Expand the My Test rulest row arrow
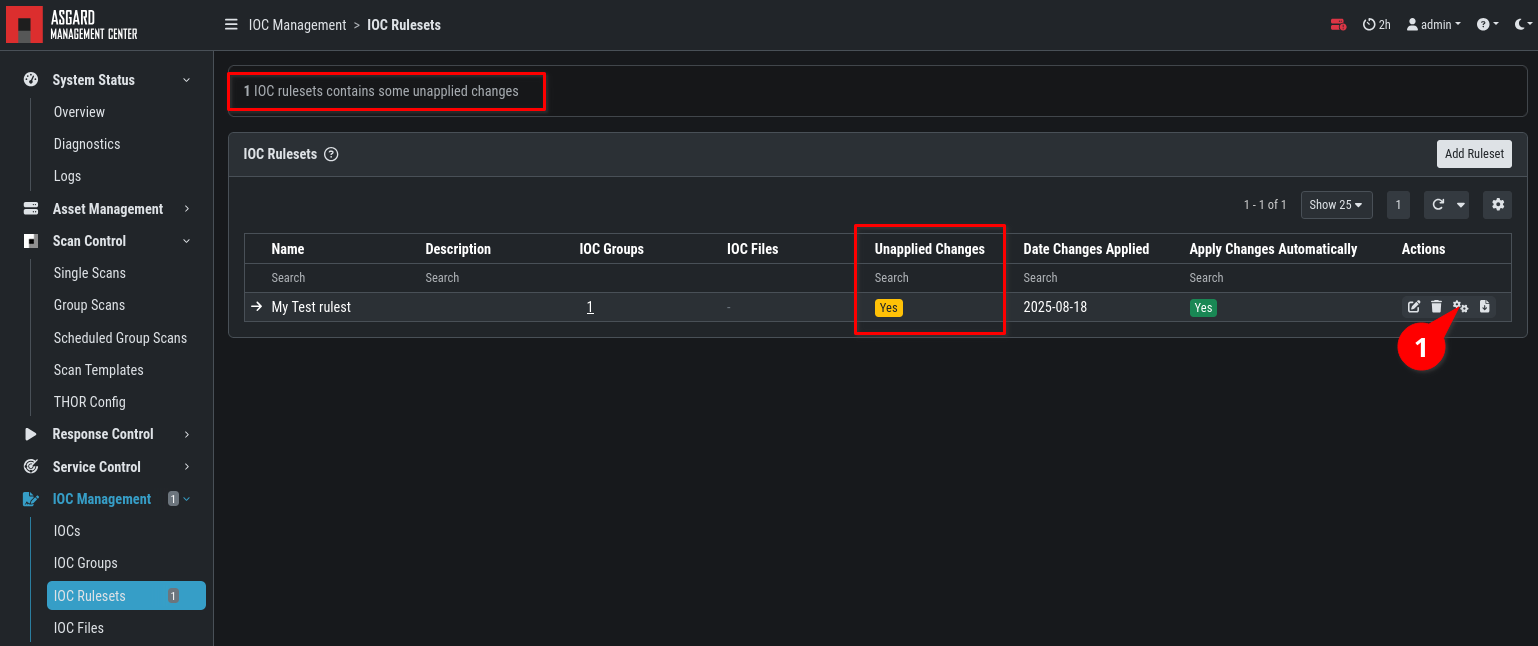 257,307
